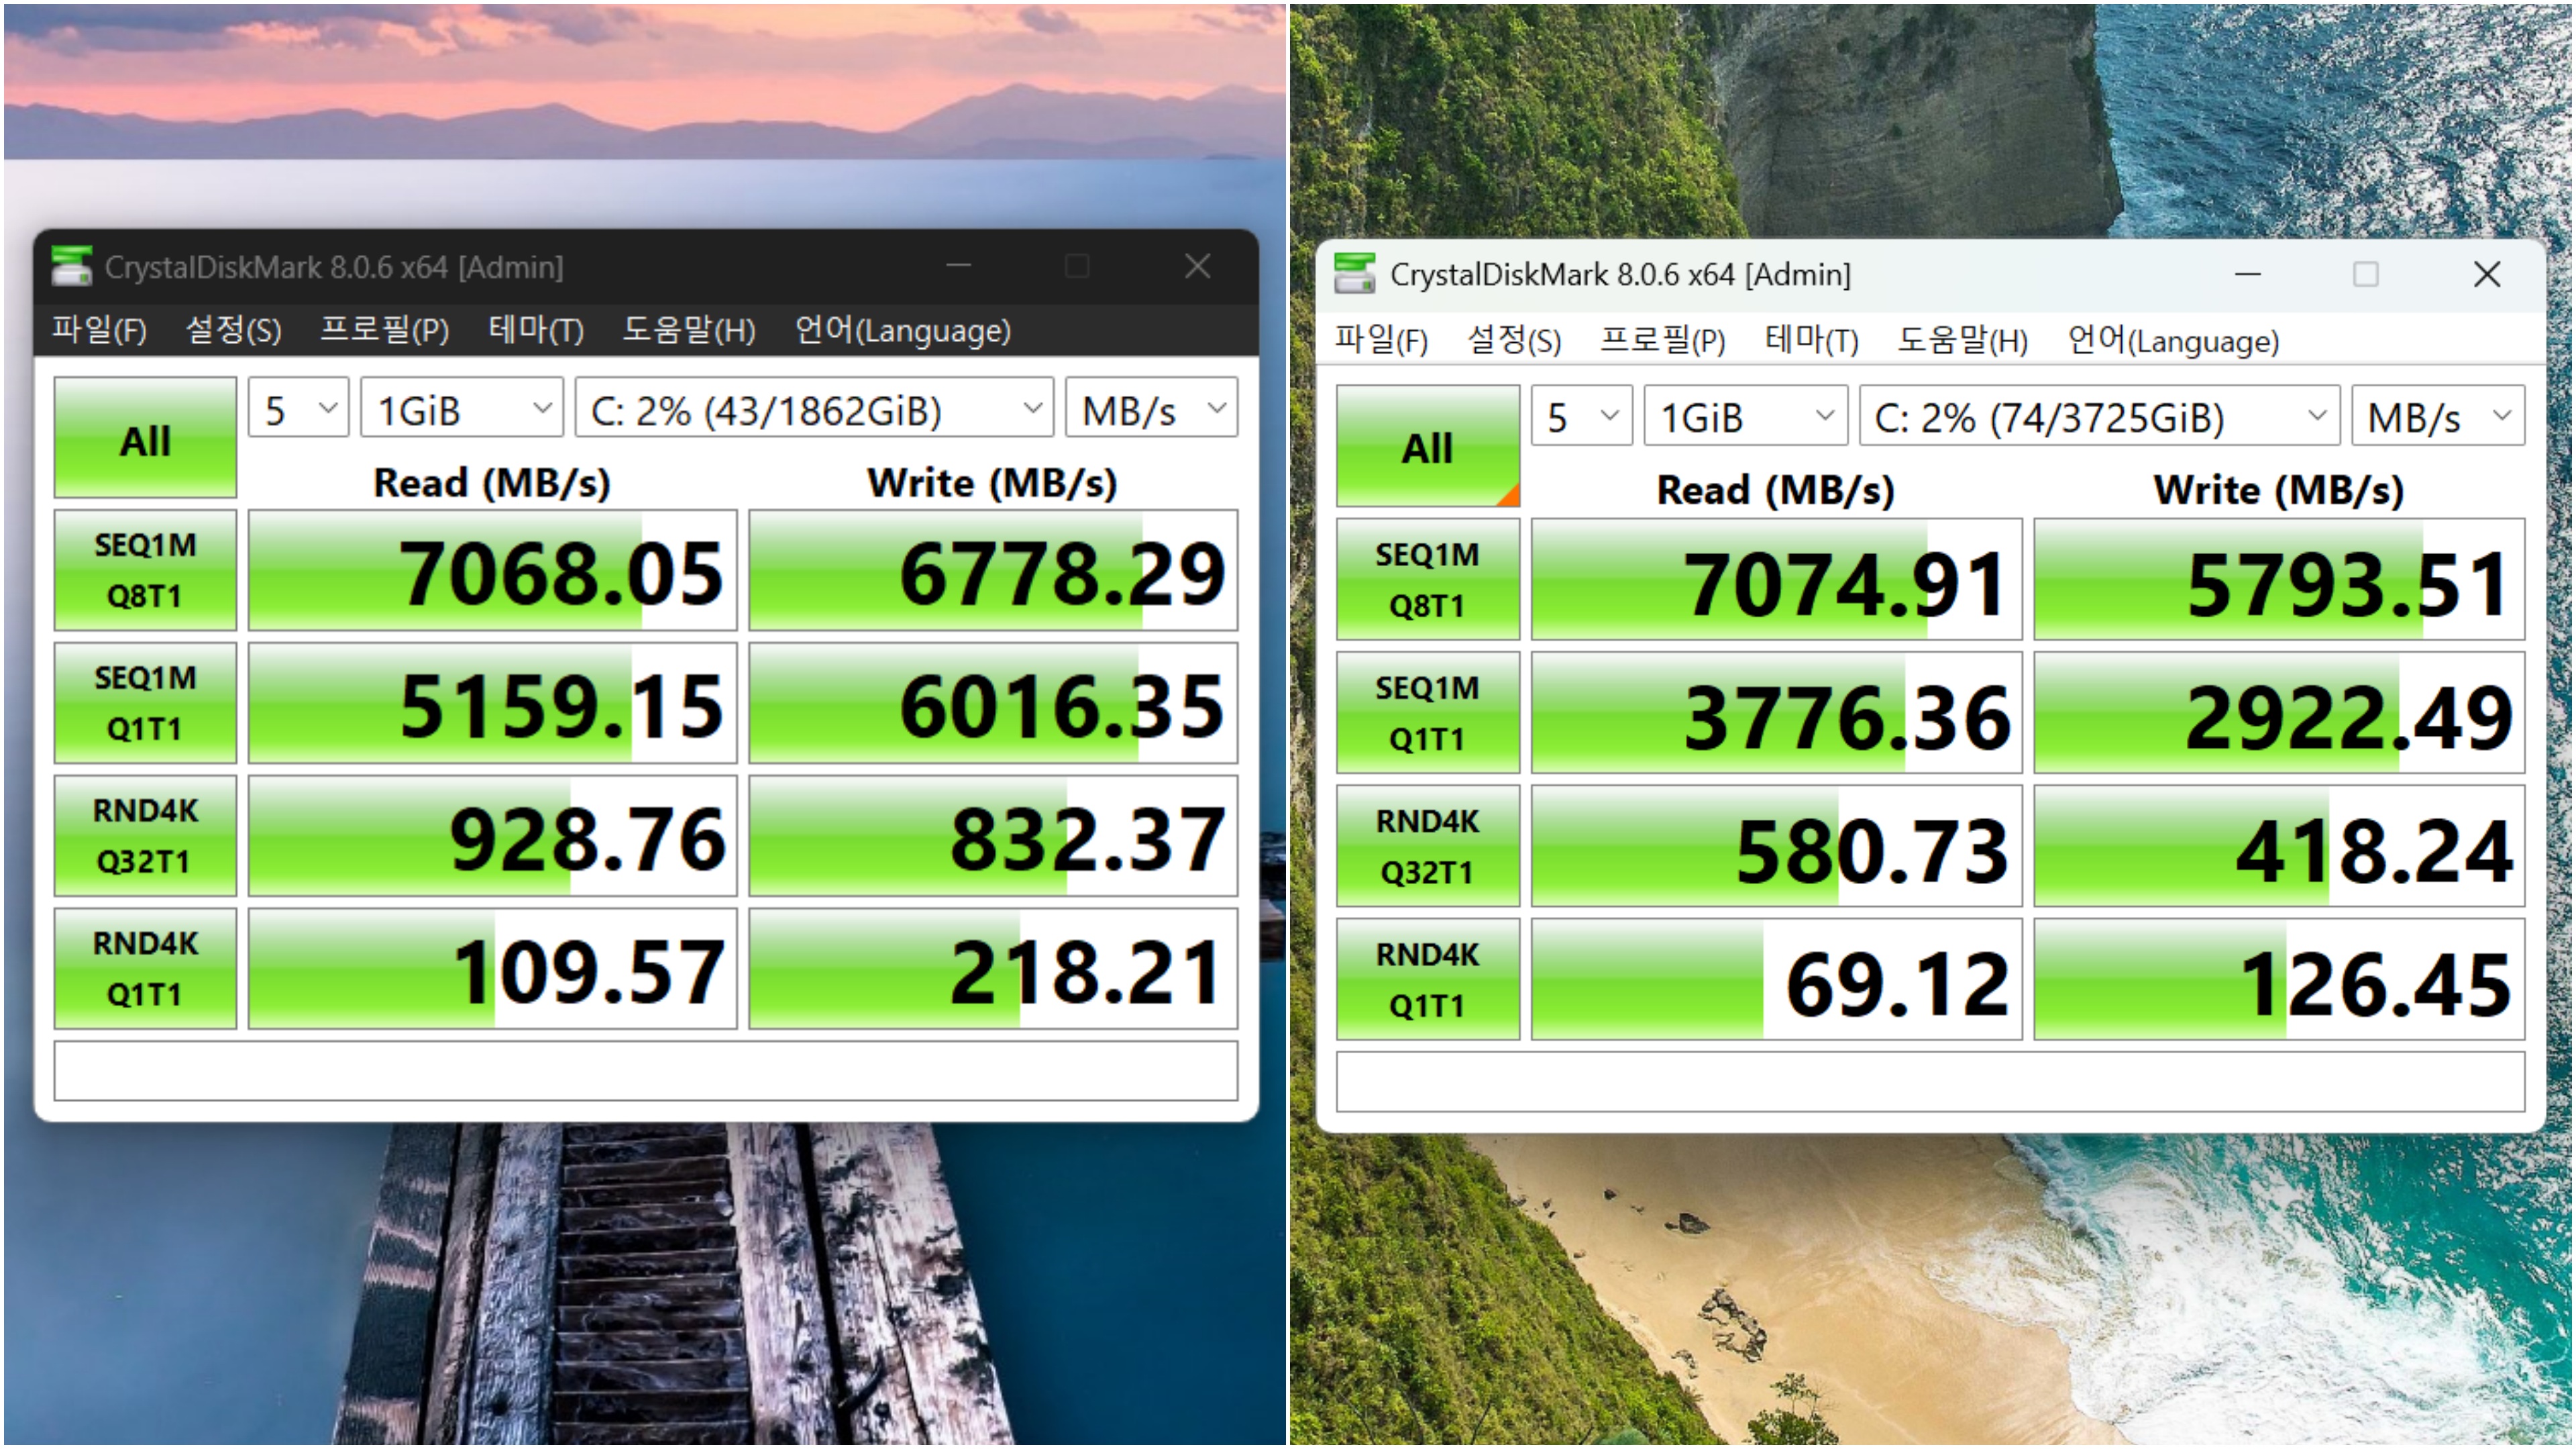
Task: Start SEQ1M Q1T1 test in left window
Action: (x=145, y=703)
